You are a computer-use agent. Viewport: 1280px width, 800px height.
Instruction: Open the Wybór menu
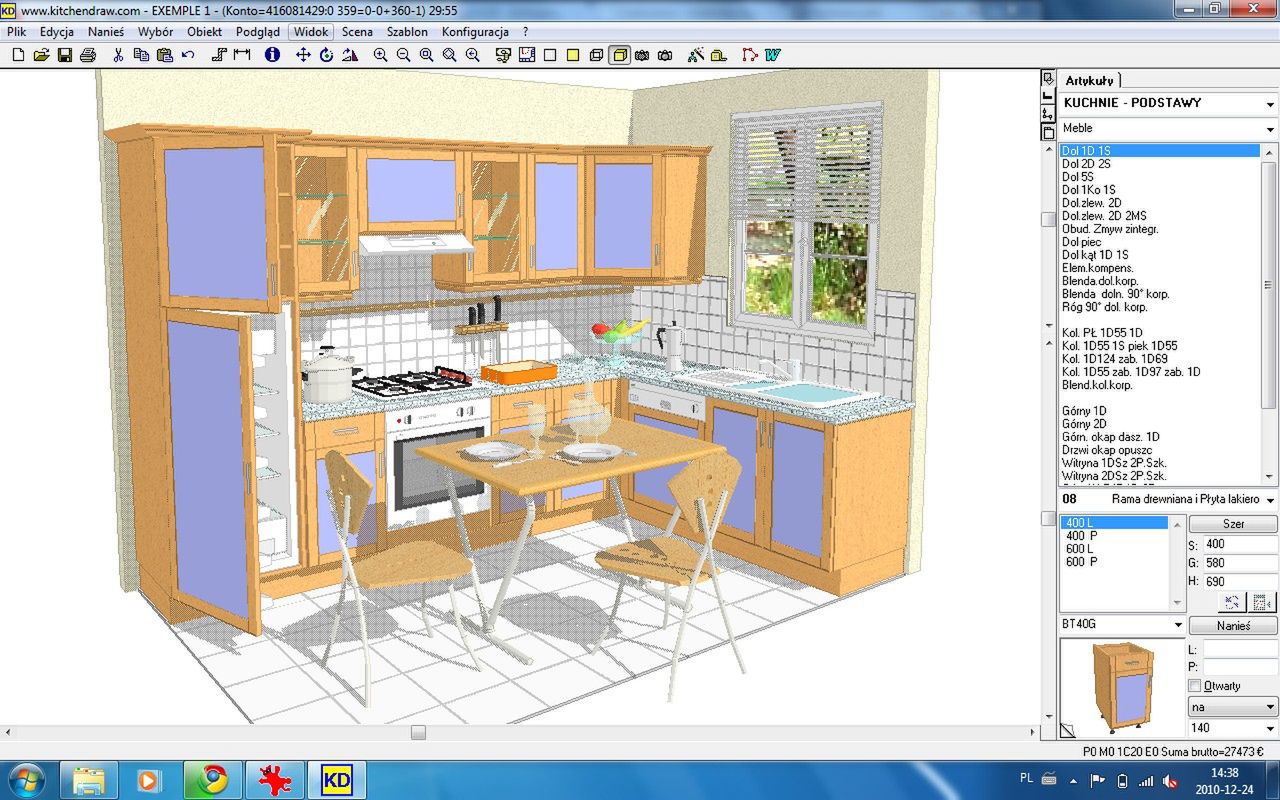[156, 31]
